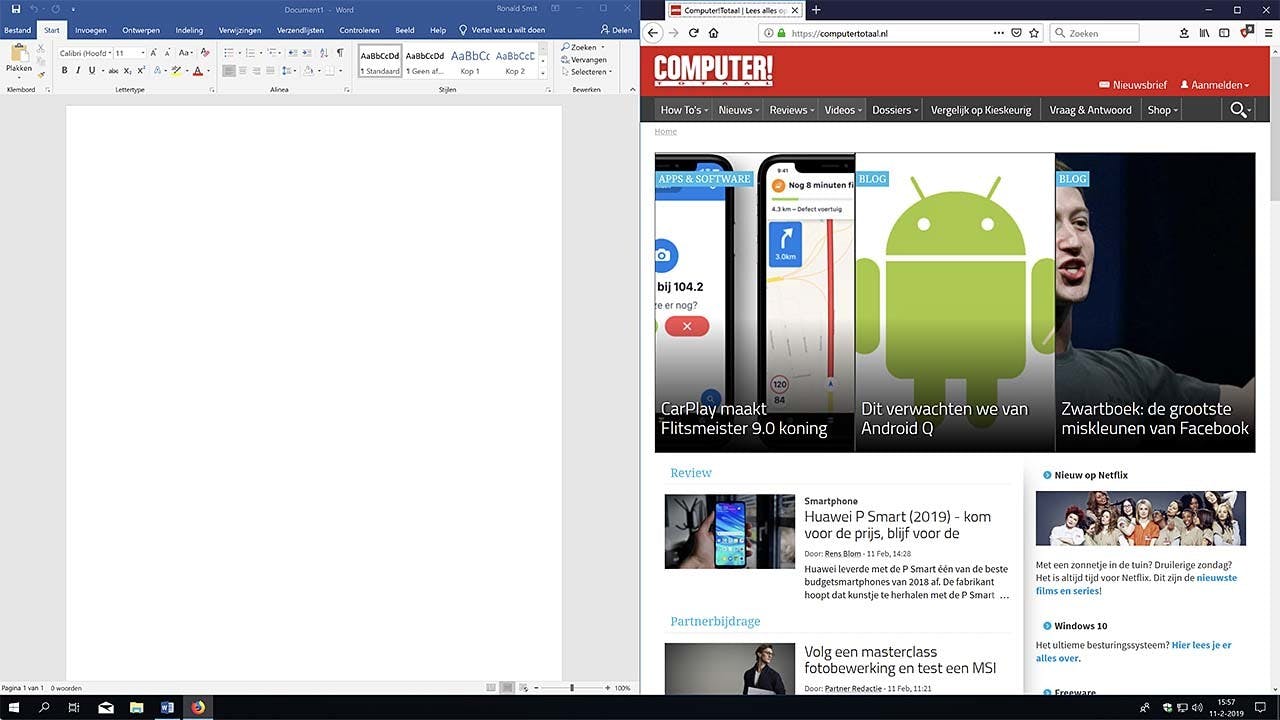Image resolution: width=1280 pixels, height=720 pixels.
Task: Open the Mail app on taskbar
Action: point(106,708)
